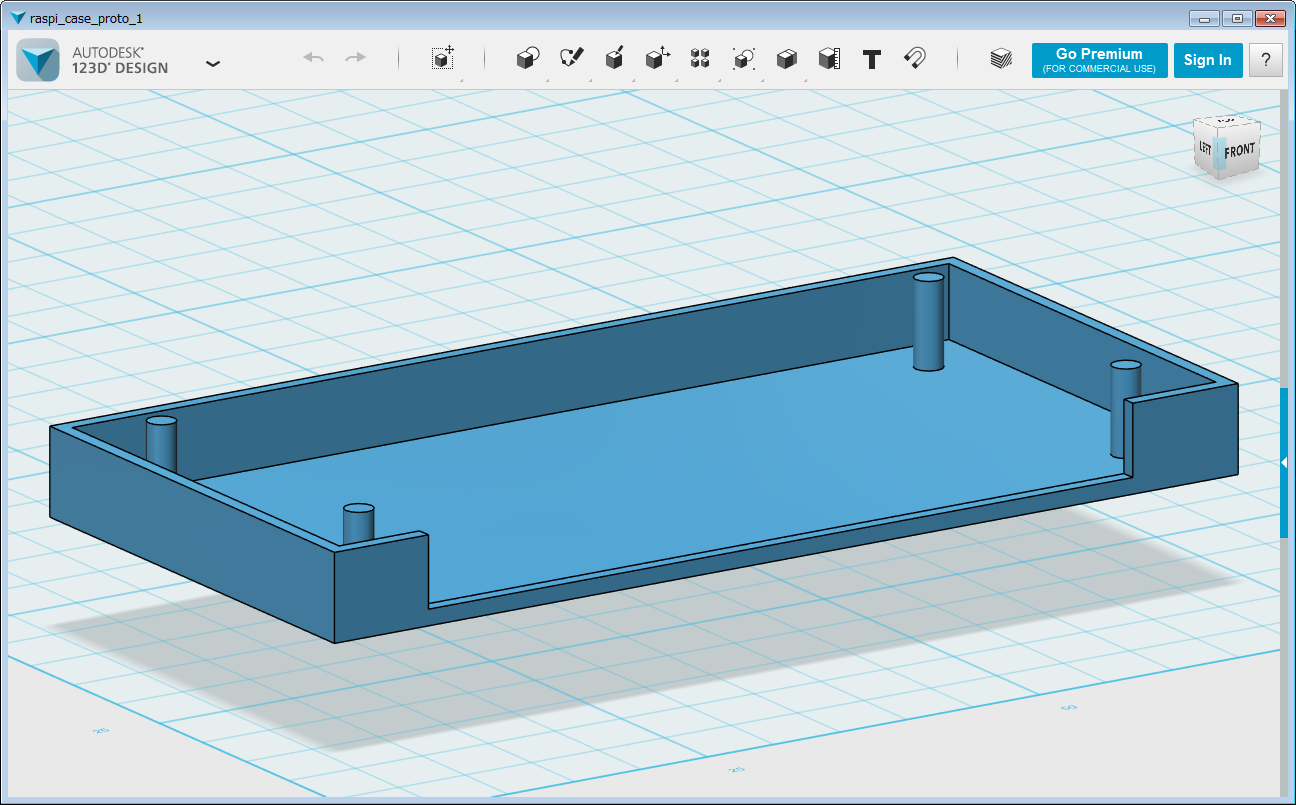
Task: Toggle the Snap magnet tool
Action: [x=914, y=59]
